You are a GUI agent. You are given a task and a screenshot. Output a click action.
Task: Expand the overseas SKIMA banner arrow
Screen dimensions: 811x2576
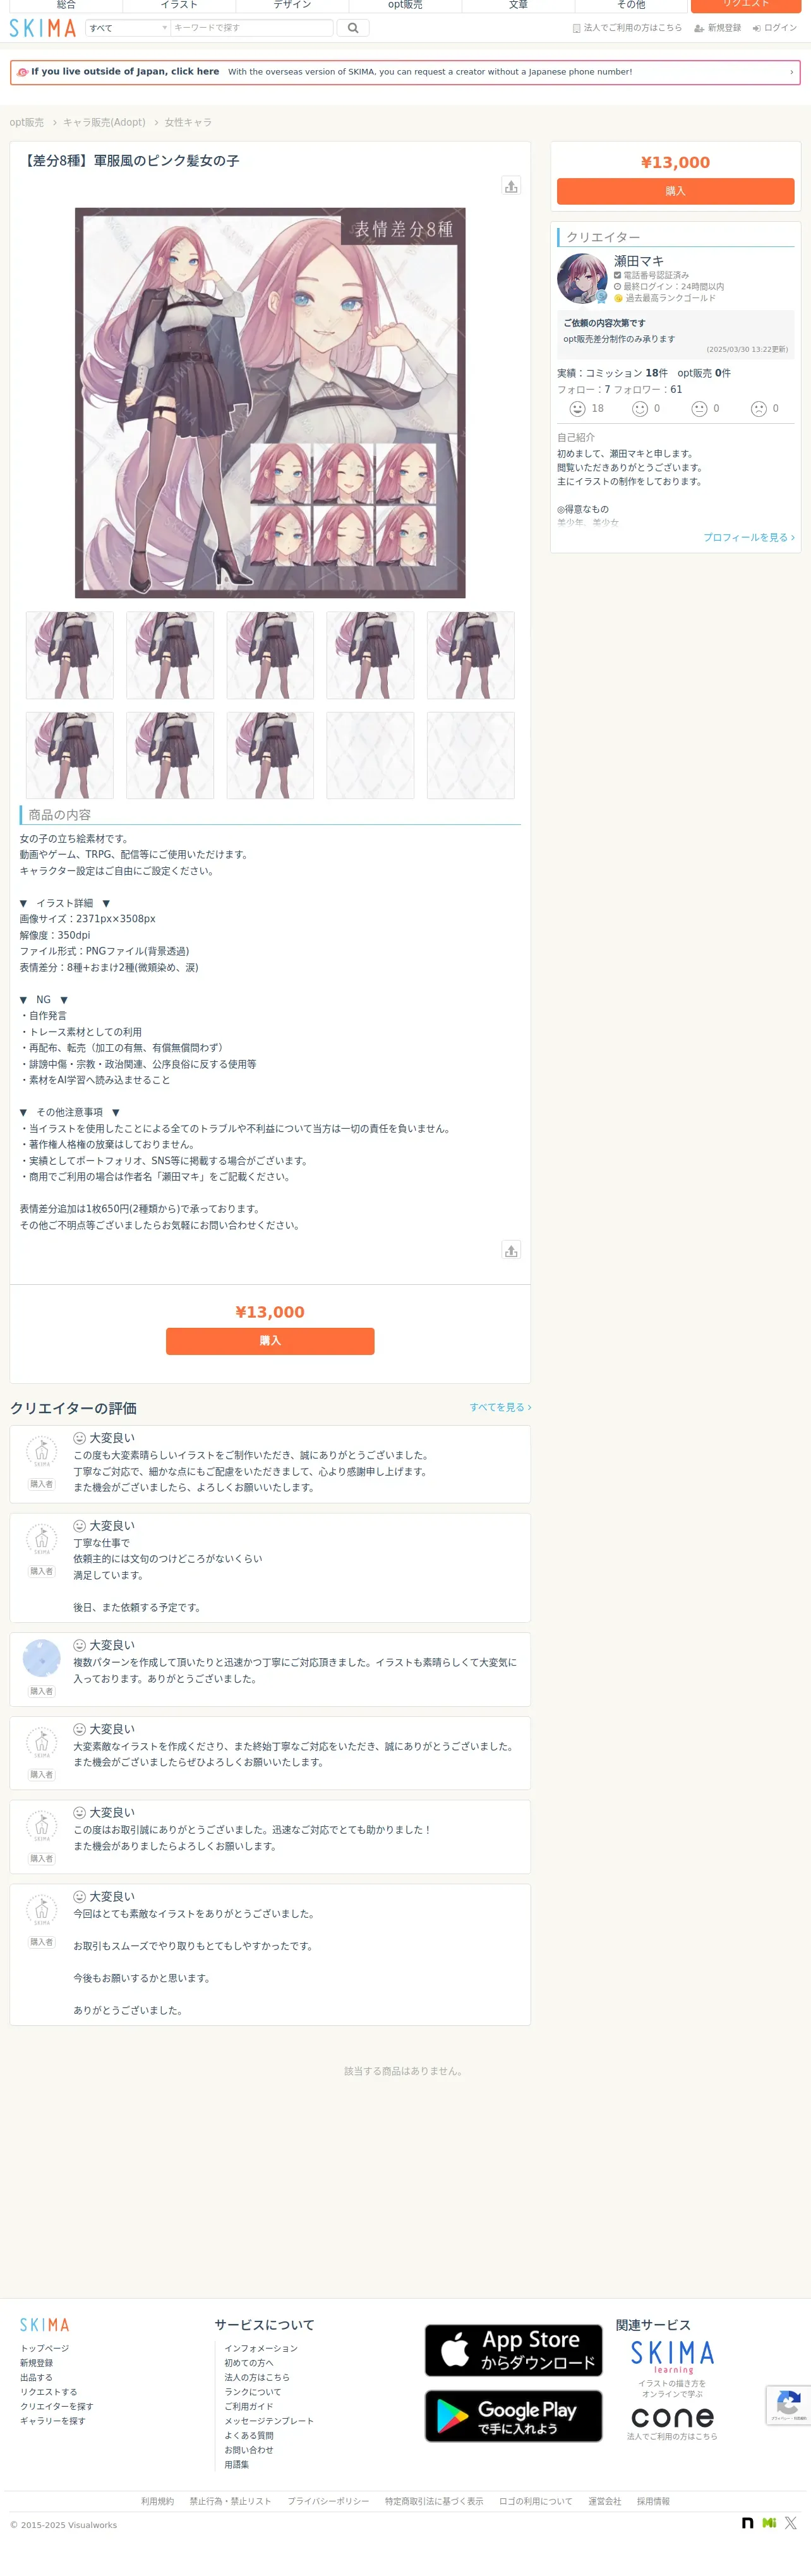791,72
